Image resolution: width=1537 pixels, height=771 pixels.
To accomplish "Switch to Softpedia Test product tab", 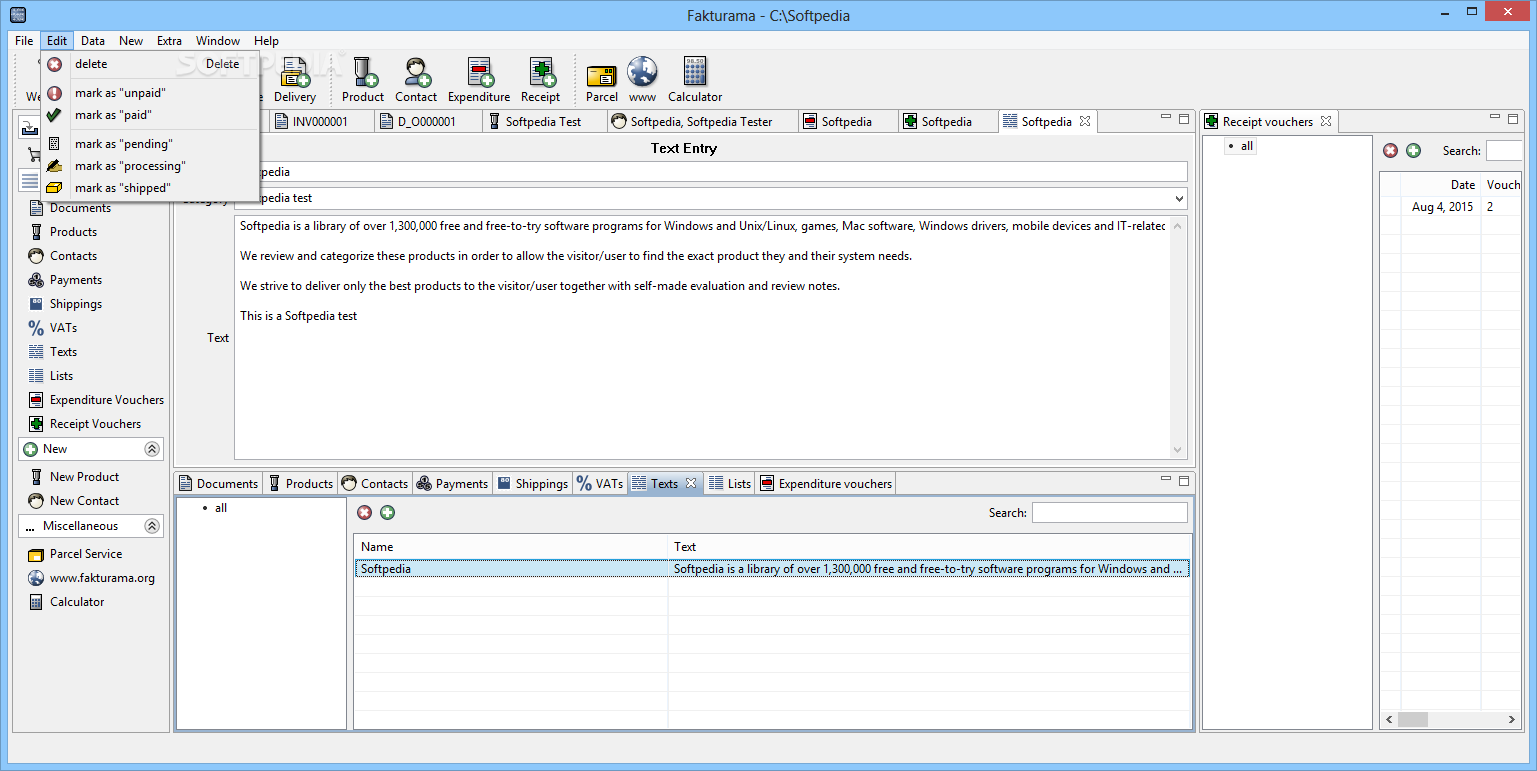I will pos(543,122).
